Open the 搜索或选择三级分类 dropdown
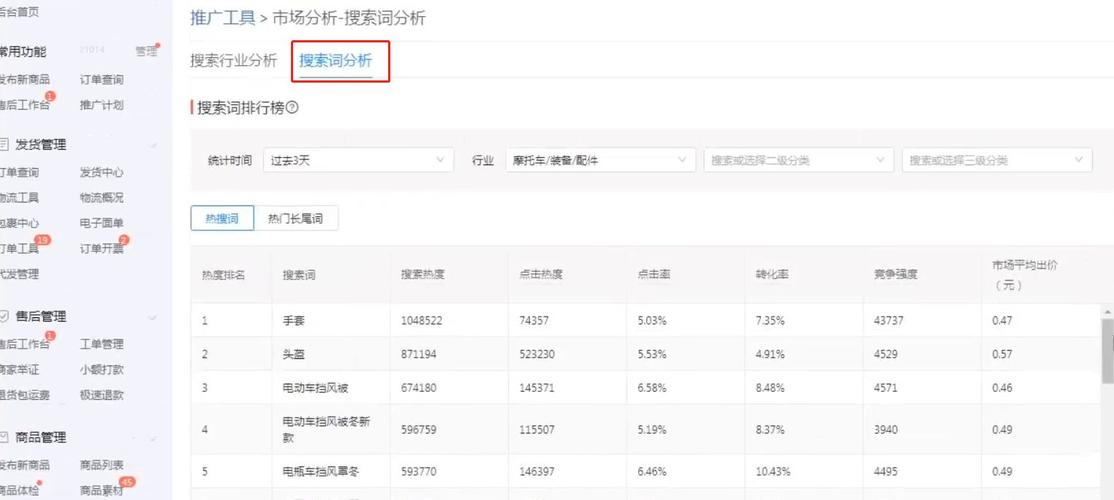This screenshot has width=1114, height=500. tap(997, 161)
